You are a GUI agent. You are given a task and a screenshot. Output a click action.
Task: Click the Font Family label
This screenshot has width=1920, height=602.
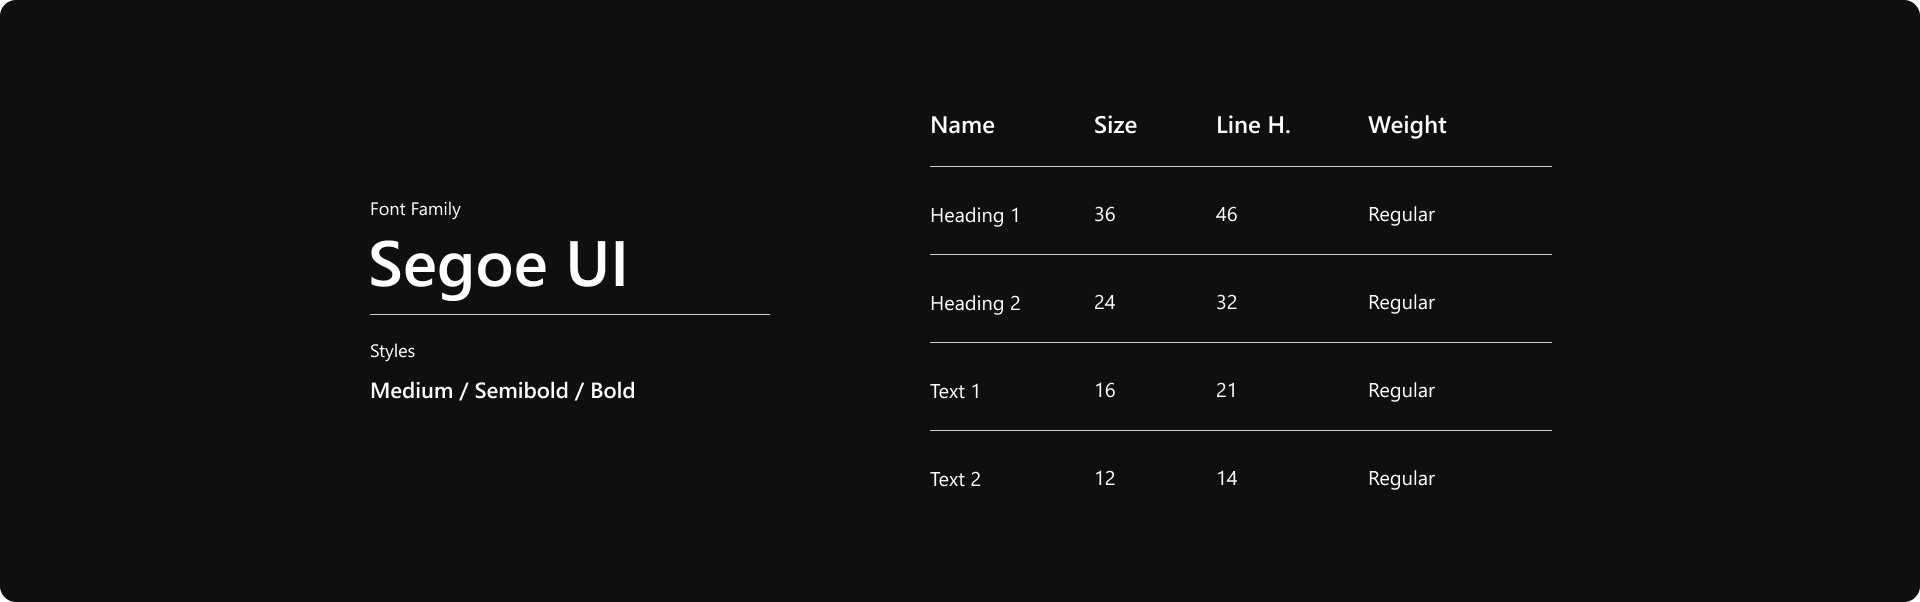coord(415,209)
